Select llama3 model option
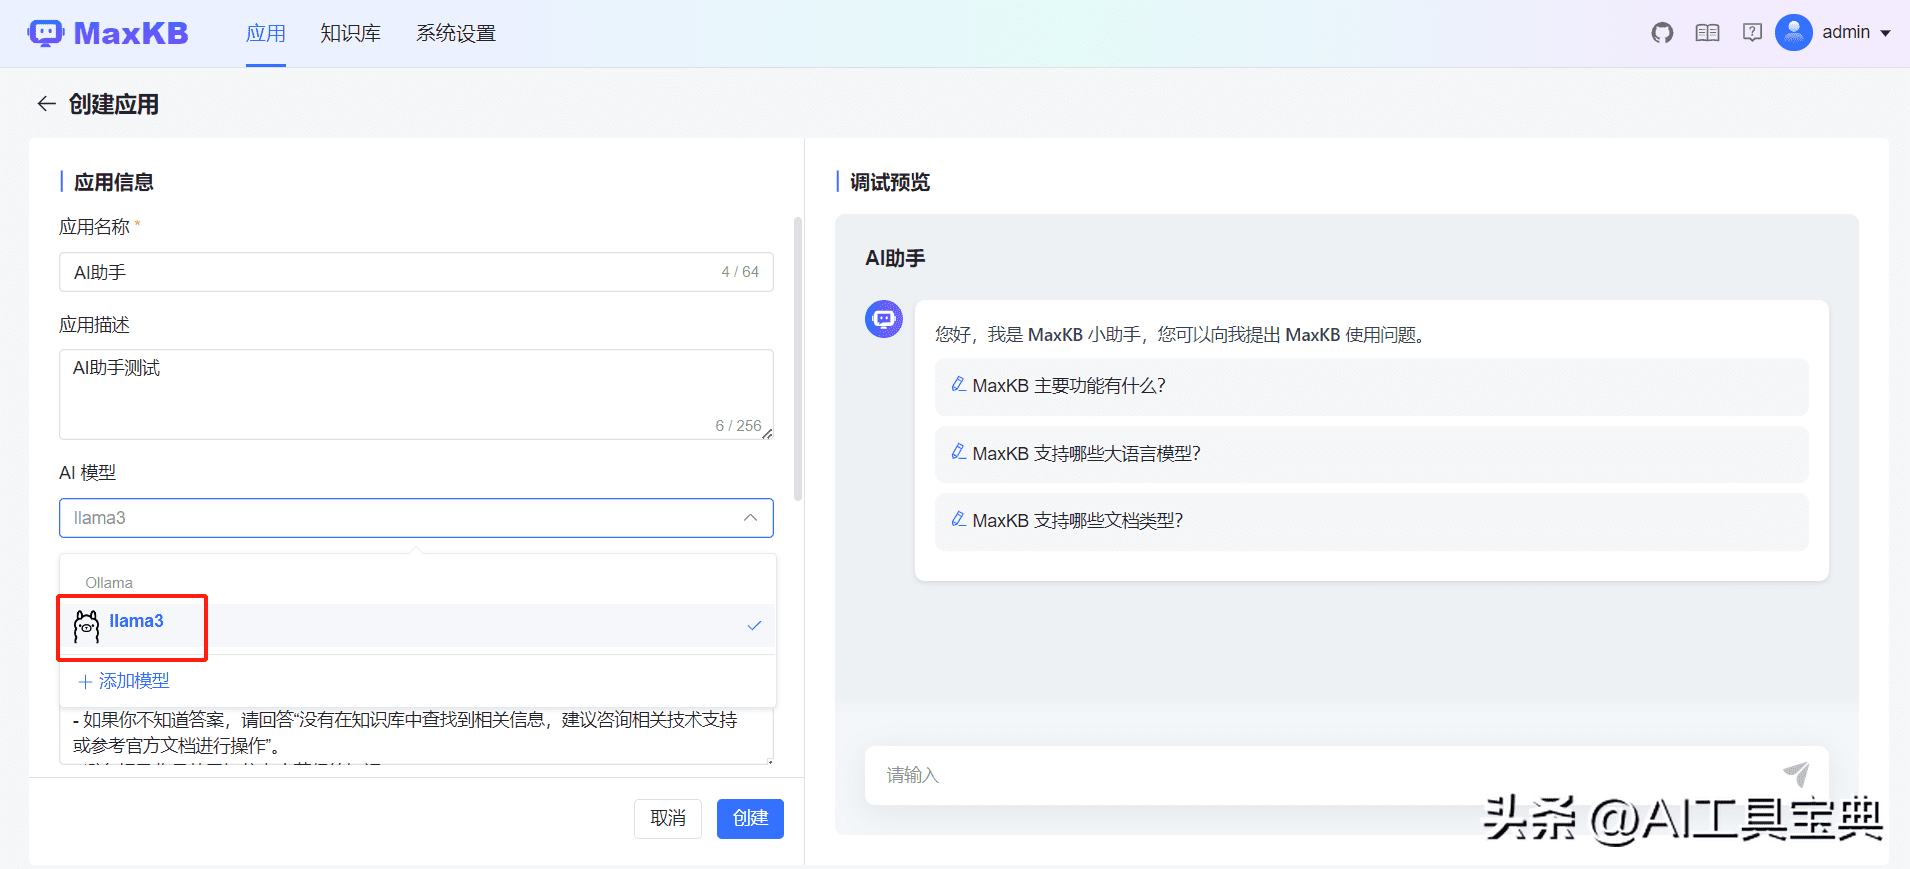 click(136, 621)
